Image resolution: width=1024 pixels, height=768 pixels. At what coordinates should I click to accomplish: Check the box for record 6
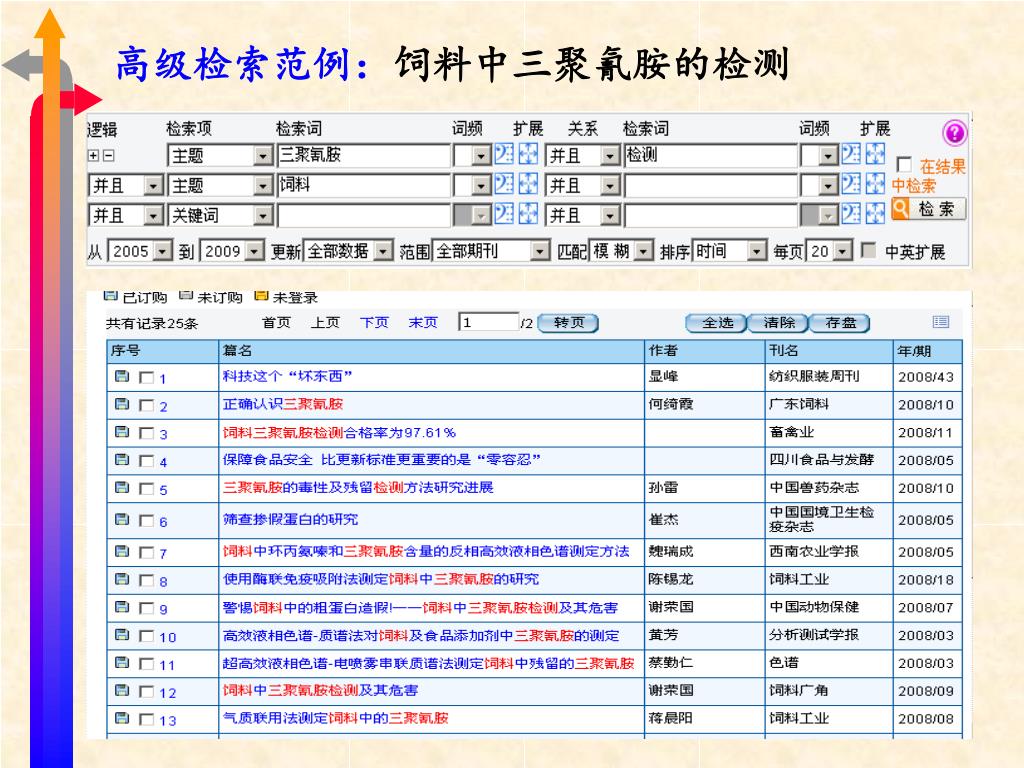pos(147,520)
